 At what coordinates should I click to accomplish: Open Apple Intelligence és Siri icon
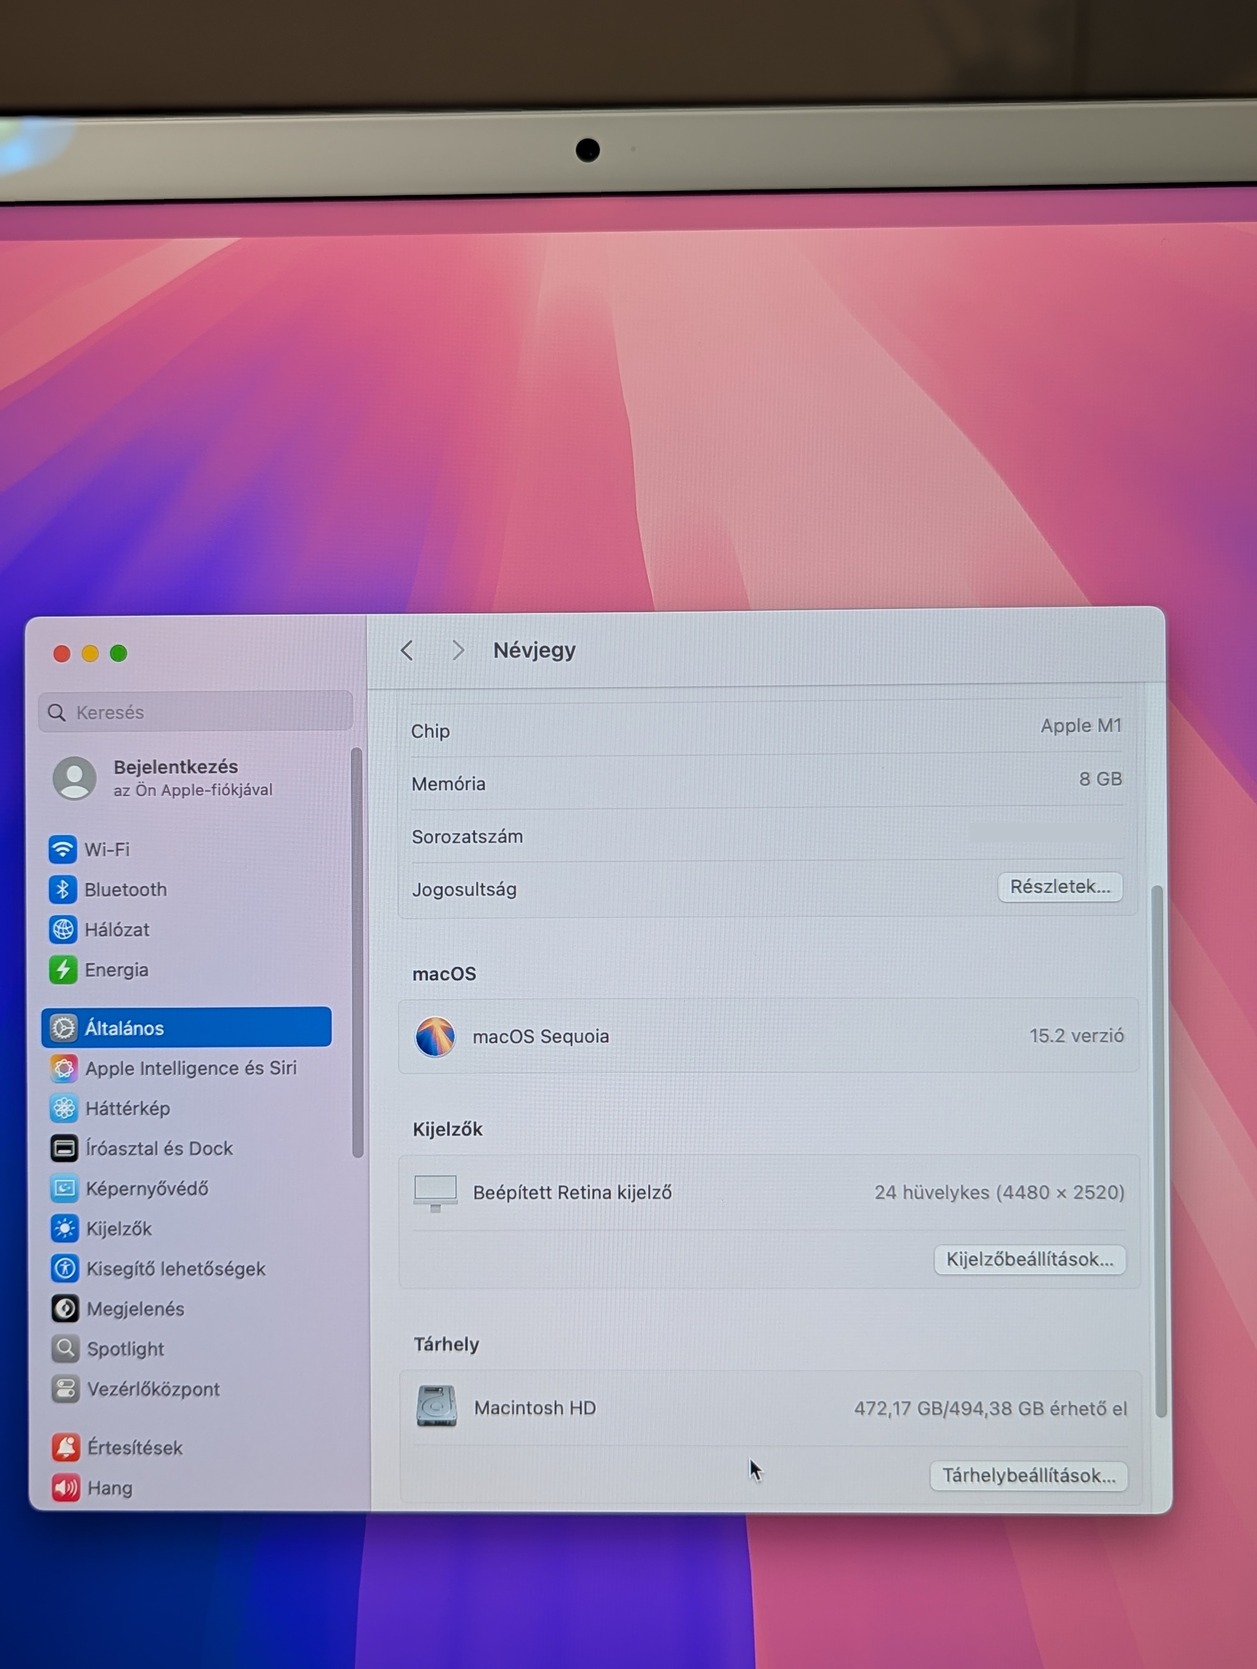click(x=63, y=1068)
